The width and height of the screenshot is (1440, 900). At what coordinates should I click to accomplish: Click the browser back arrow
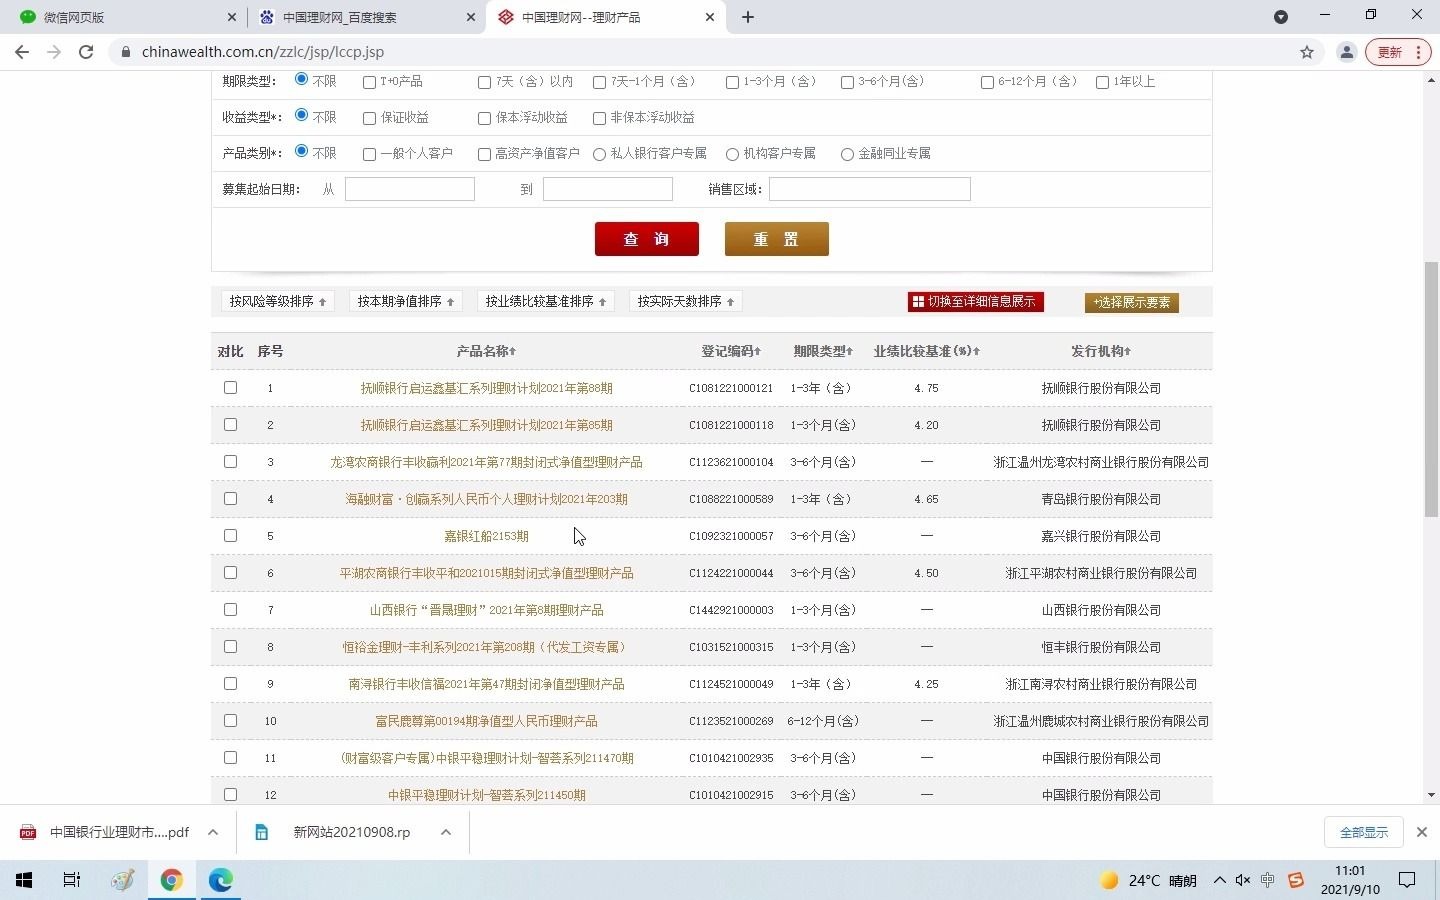[x=22, y=52]
